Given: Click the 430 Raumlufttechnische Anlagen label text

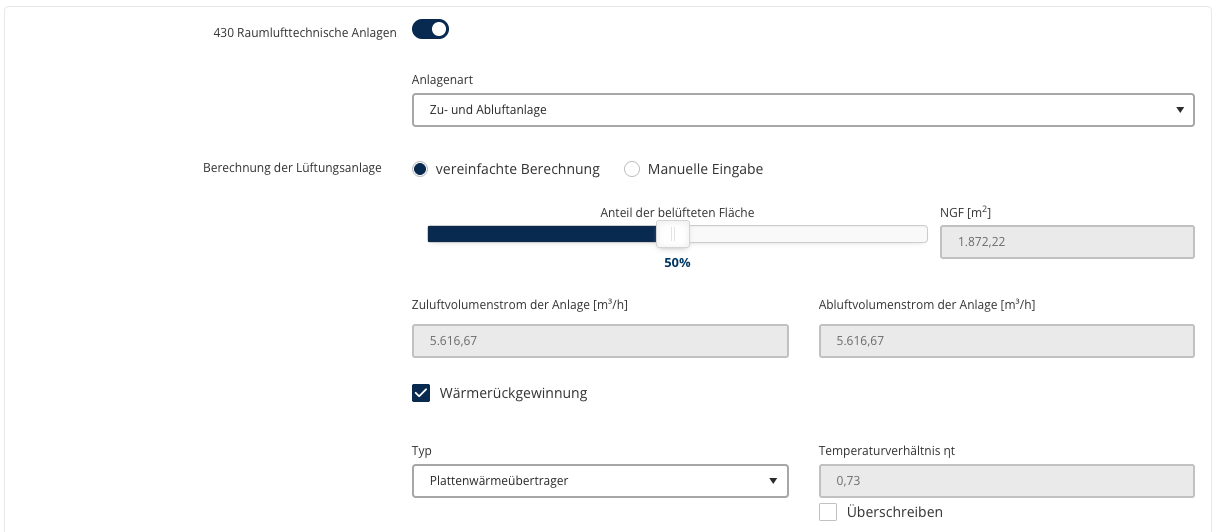Looking at the screenshot, I should point(305,32).
